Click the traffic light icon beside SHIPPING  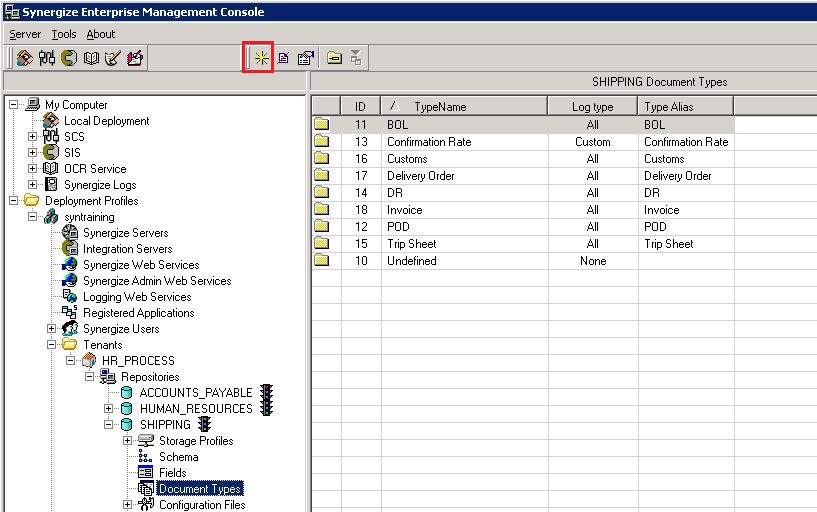[205, 424]
